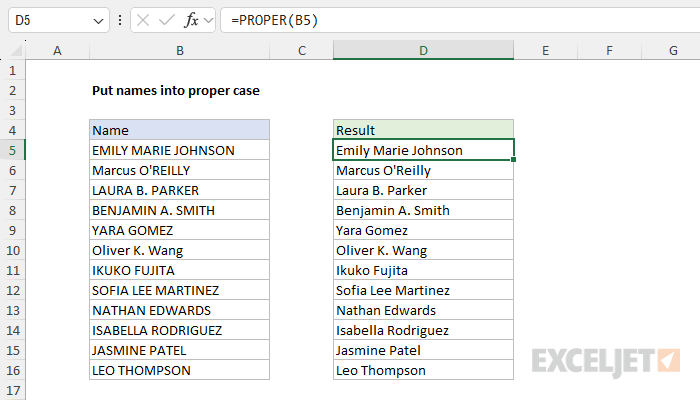Select cell 'LAURA B. PARKER'
The image size is (700, 400).
tap(179, 190)
